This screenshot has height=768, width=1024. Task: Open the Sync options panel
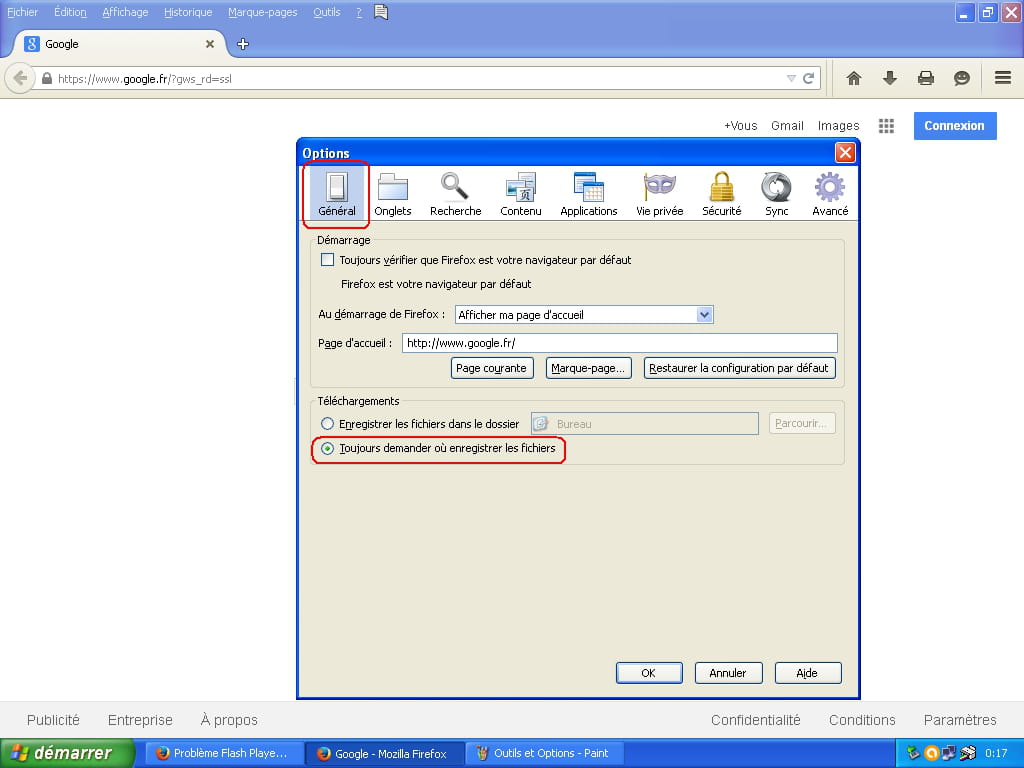pyautogui.click(x=776, y=193)
